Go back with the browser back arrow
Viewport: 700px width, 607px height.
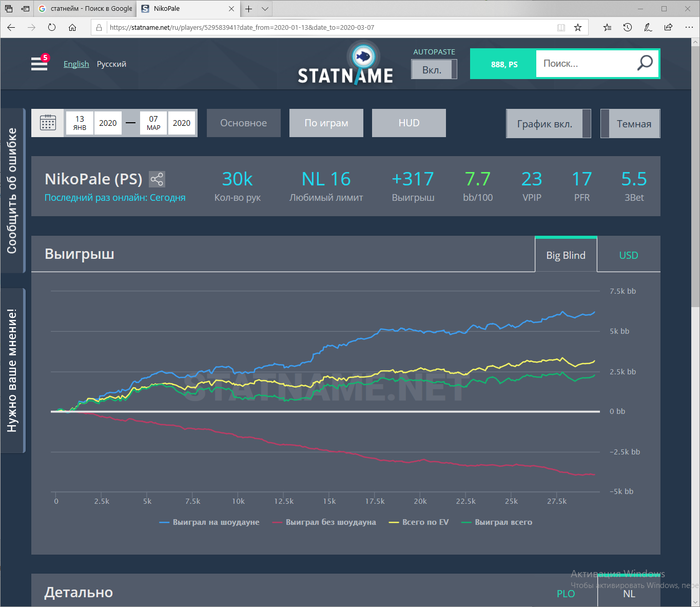click(11, 27)
